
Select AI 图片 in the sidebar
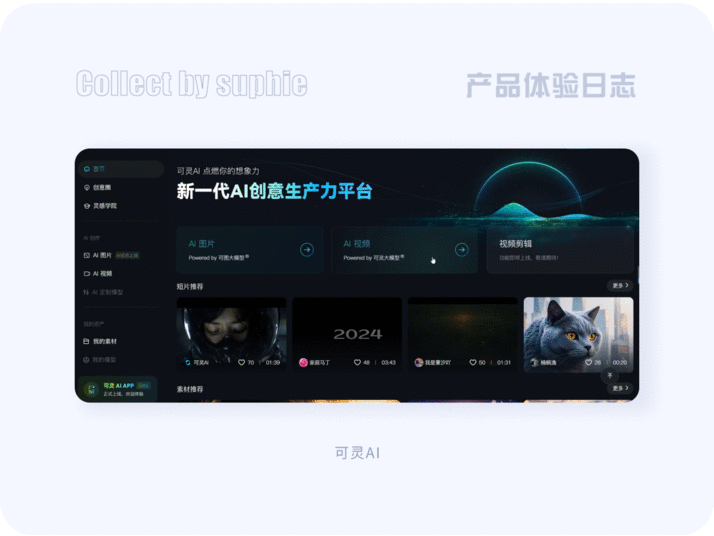[111, 255]
